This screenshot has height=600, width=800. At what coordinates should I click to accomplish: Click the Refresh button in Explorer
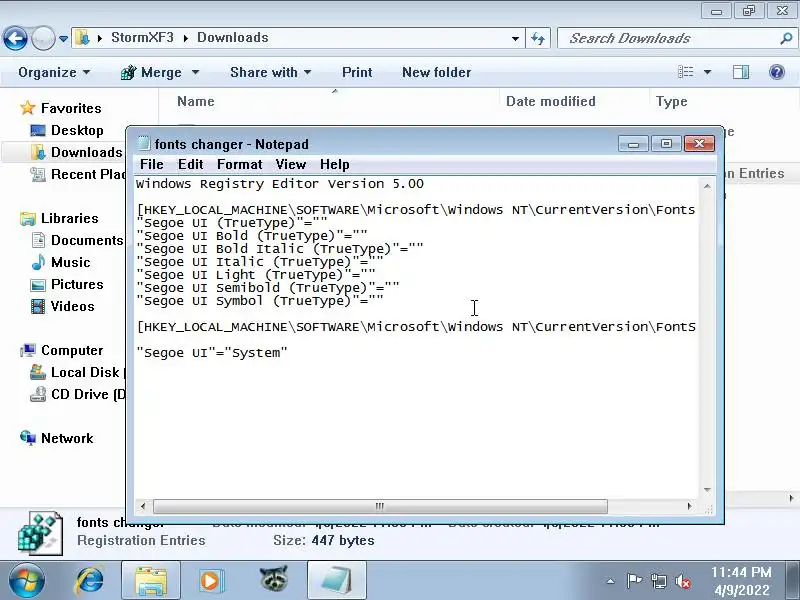538,38
